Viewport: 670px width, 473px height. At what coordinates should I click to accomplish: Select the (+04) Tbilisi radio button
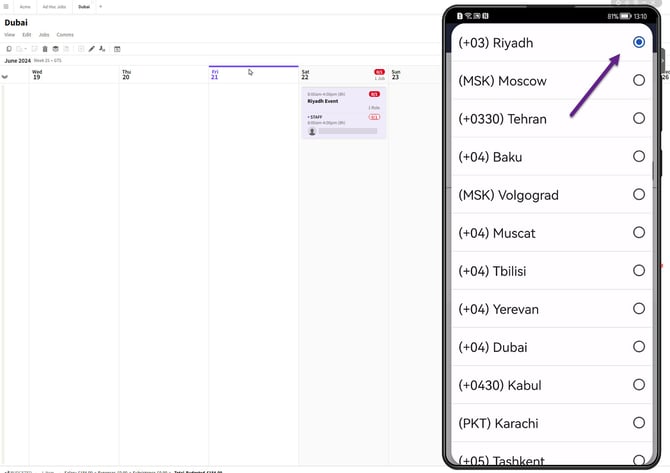click(x=639, y=270)
